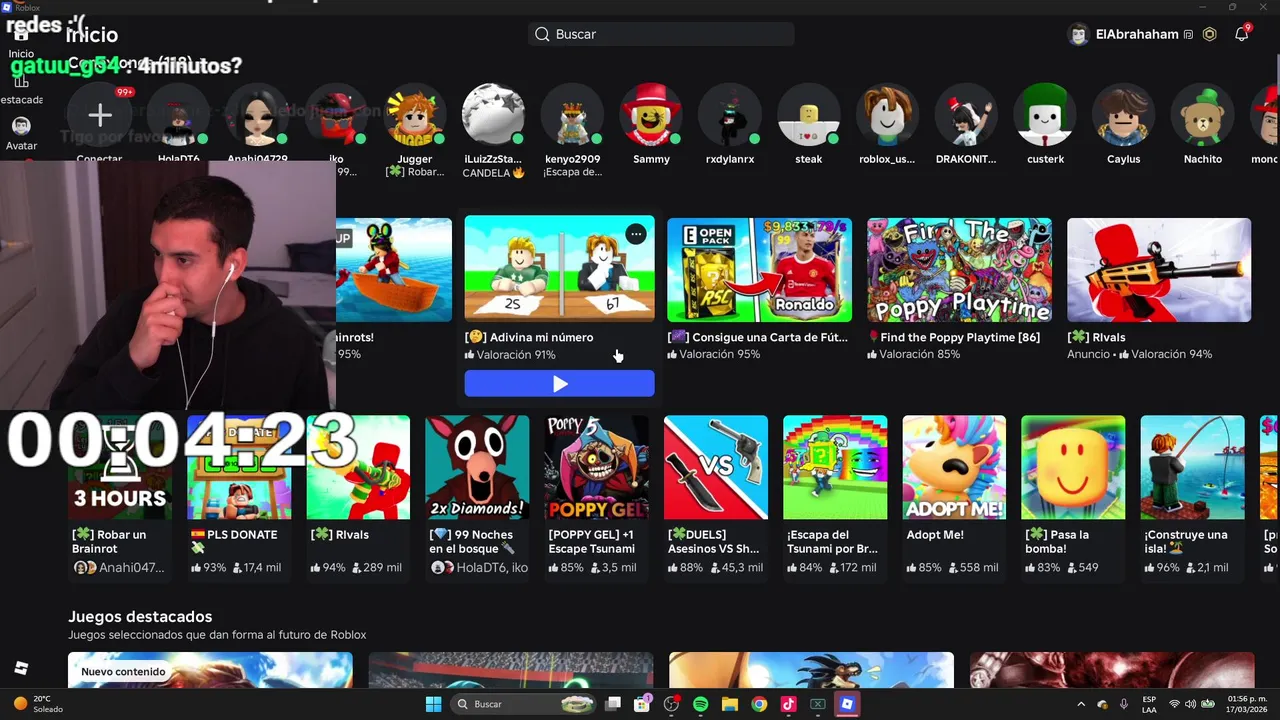
Task: Open friend kenyo2909 avatar
Action: pyautogui.click(x=573, y=116)
